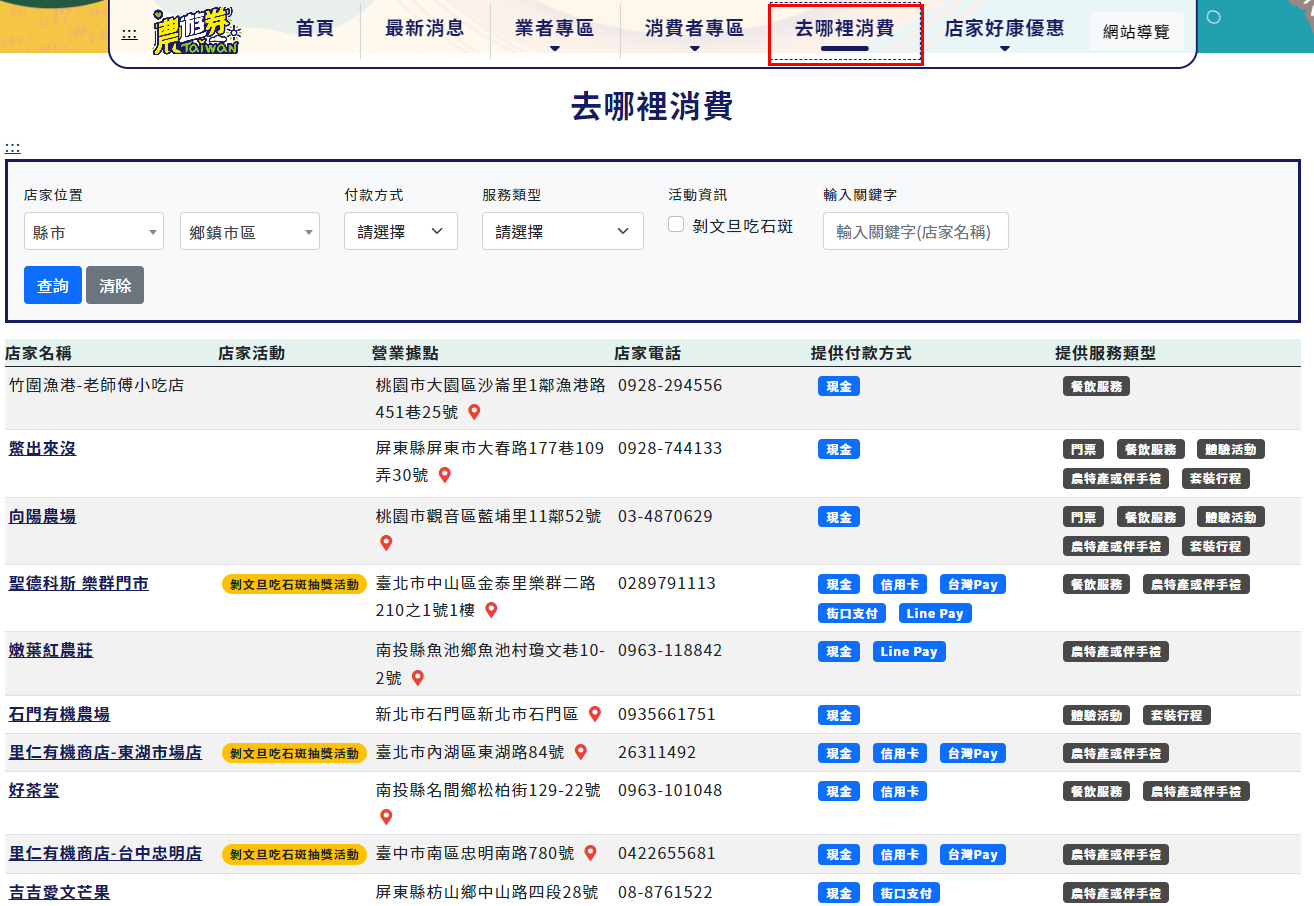Image resolution: width=1314 pixels, height=906 pixels.
Task: Expand the 鄉鎮市區 district dropdown
Action: (x=249, y=232)
